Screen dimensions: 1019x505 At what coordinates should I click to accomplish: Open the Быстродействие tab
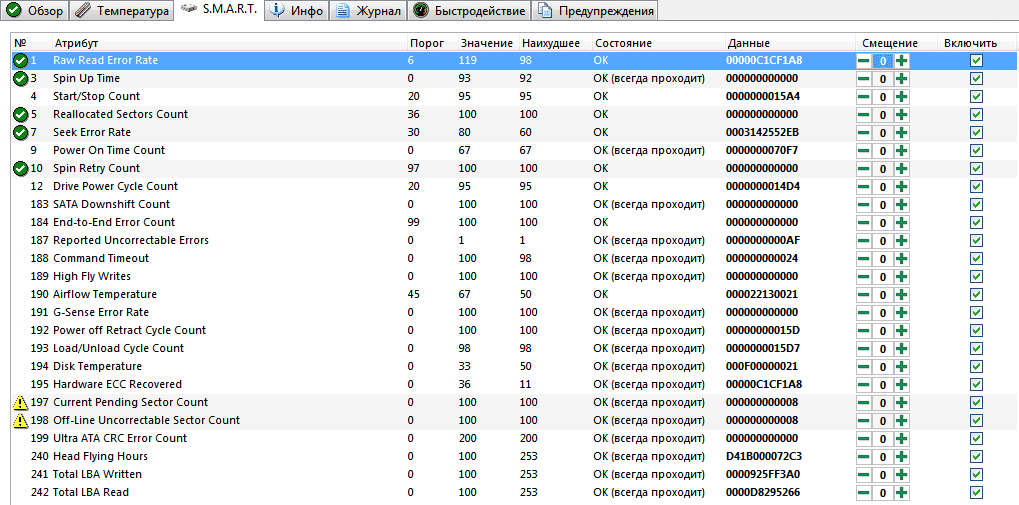[x=469, y=11]
